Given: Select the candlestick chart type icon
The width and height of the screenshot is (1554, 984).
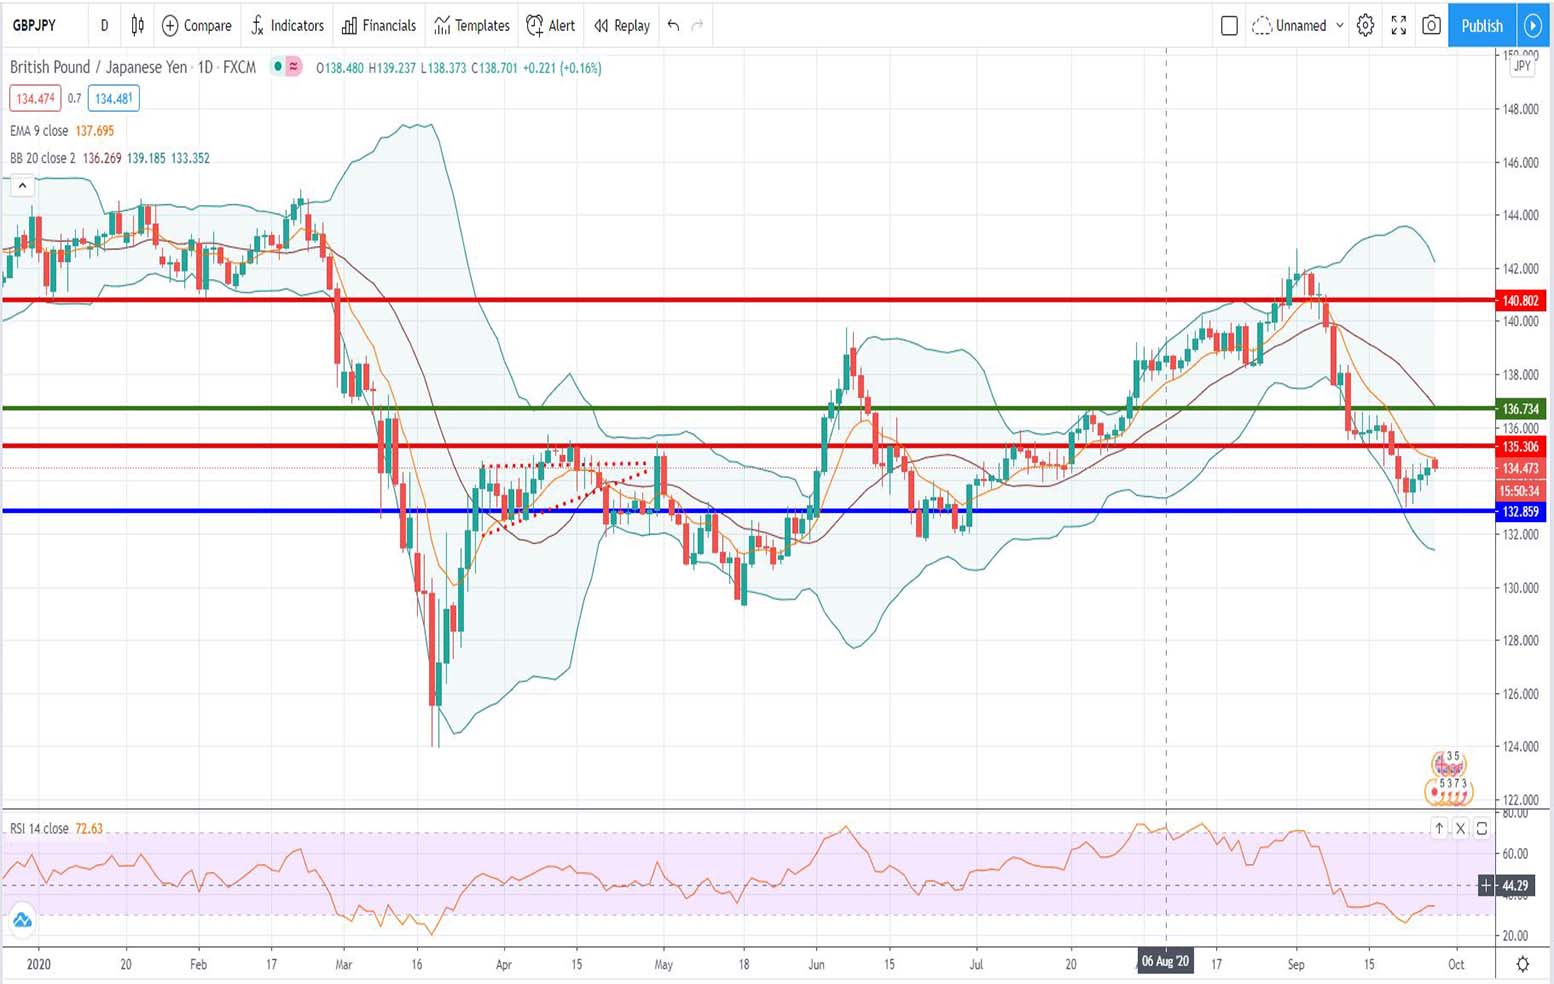Looking at the screenshot, I should click(137, 26).
